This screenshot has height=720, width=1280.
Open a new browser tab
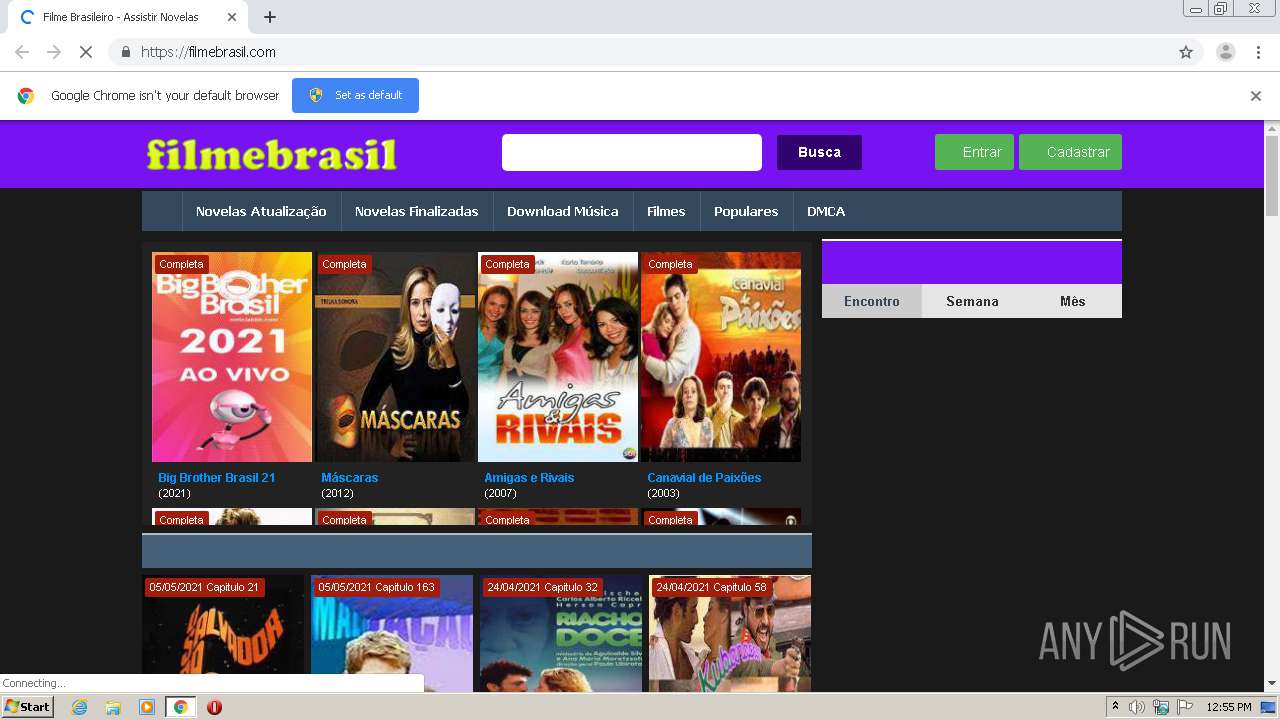pos(270,17)
